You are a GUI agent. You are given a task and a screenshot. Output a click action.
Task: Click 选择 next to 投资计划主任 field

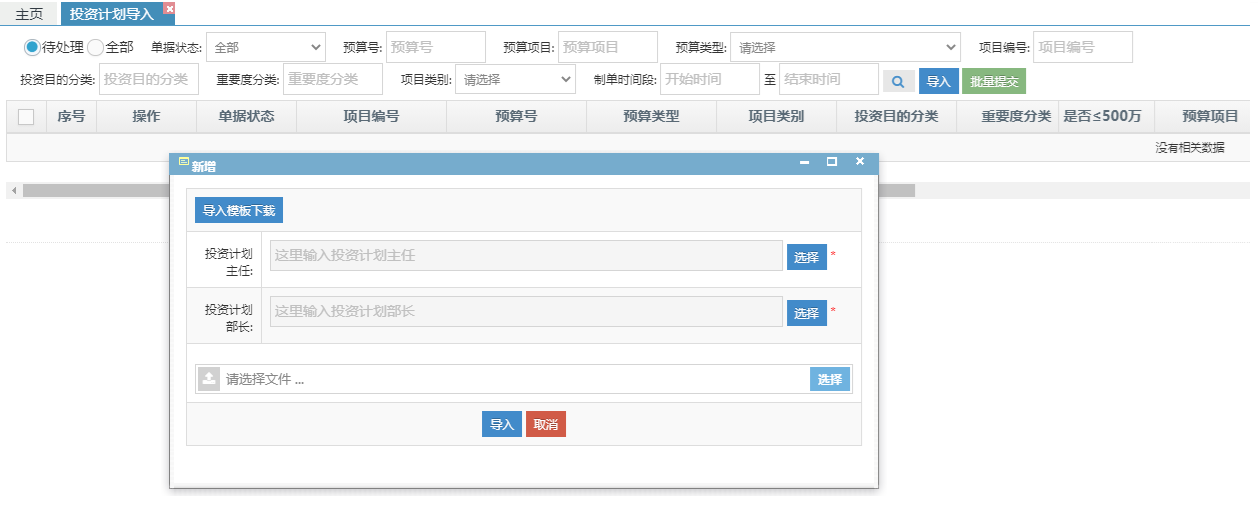pyautogui.click(x=806, y=257)
